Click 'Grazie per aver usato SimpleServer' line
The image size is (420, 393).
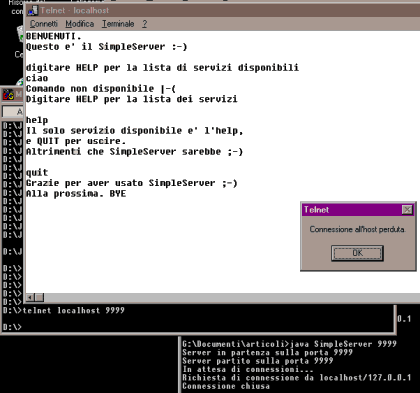point(132,183)
